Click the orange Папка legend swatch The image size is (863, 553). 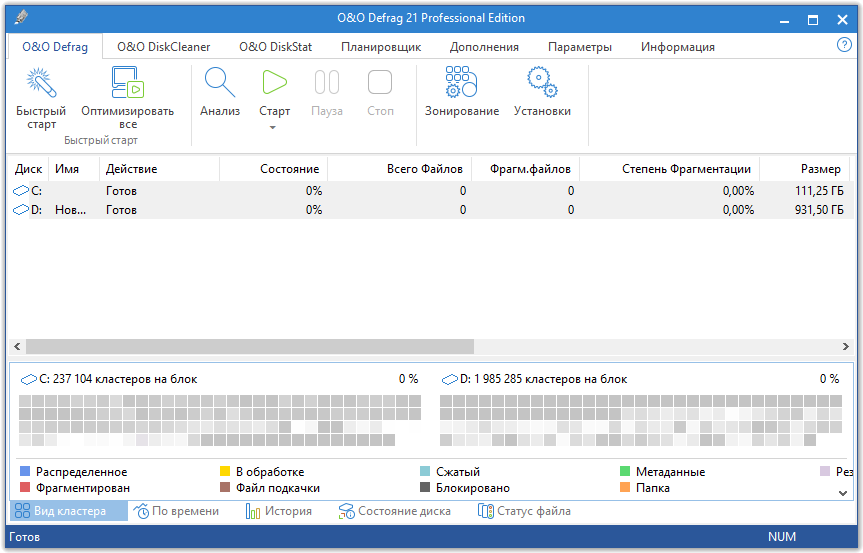pos(625,487)
